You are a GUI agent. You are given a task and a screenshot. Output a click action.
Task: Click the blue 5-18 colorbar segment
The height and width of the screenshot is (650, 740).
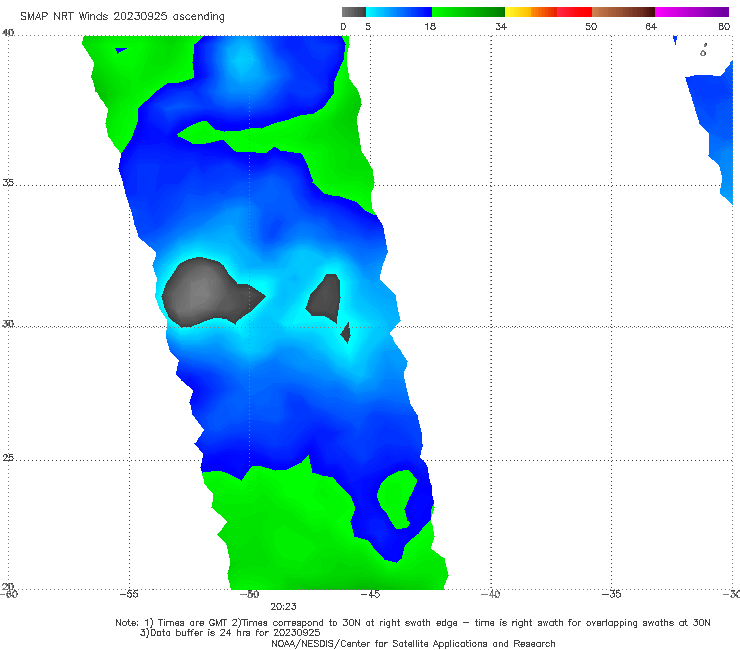[399, 12]
